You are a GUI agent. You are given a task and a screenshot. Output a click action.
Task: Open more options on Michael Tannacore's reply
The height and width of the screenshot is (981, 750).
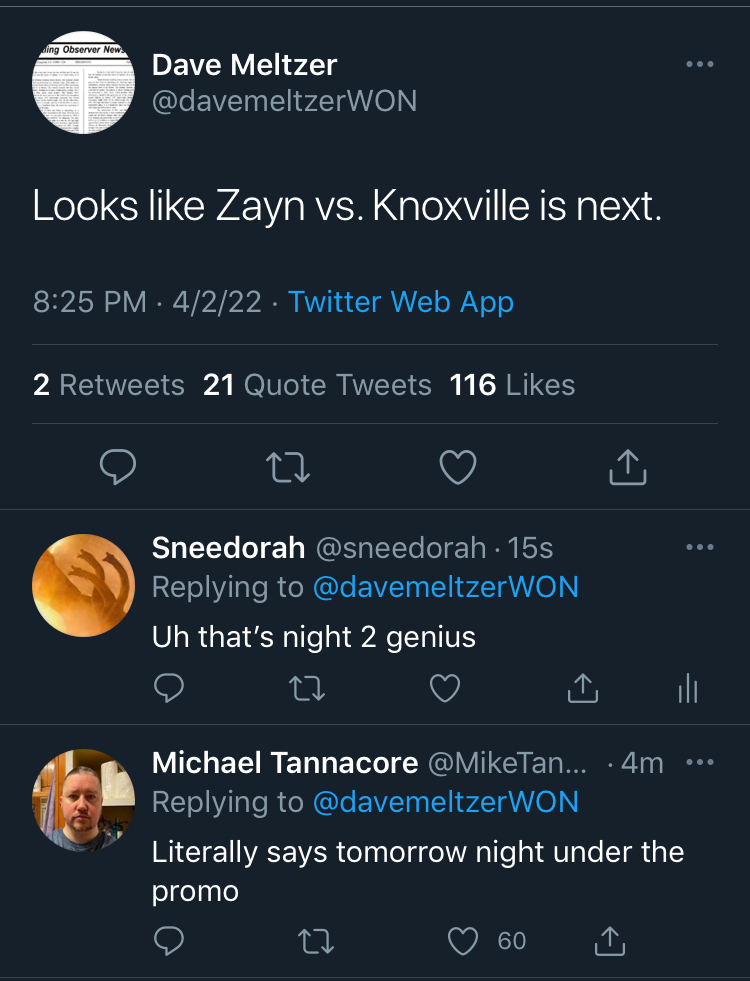[700, 762]
